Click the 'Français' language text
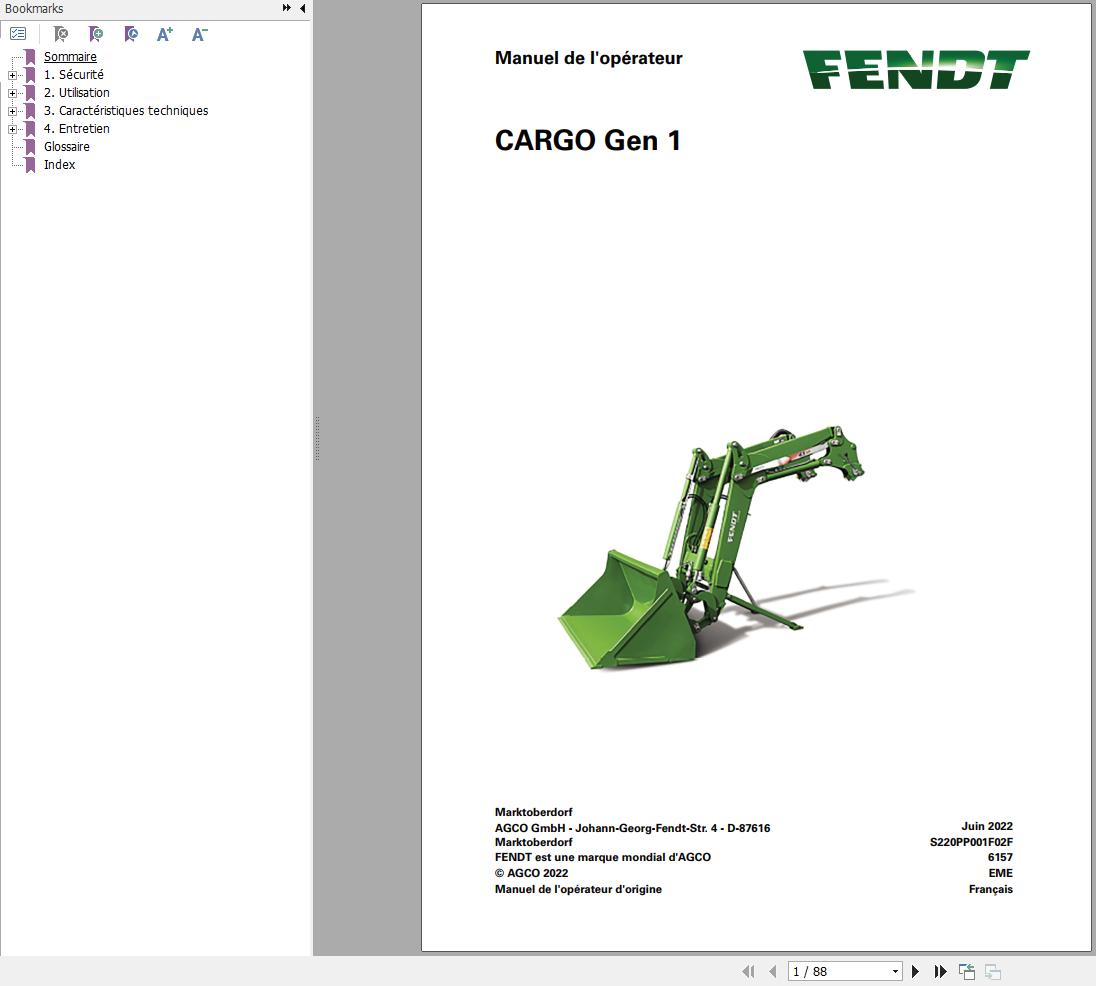1096x986 pixels. [x=990, y=889]
